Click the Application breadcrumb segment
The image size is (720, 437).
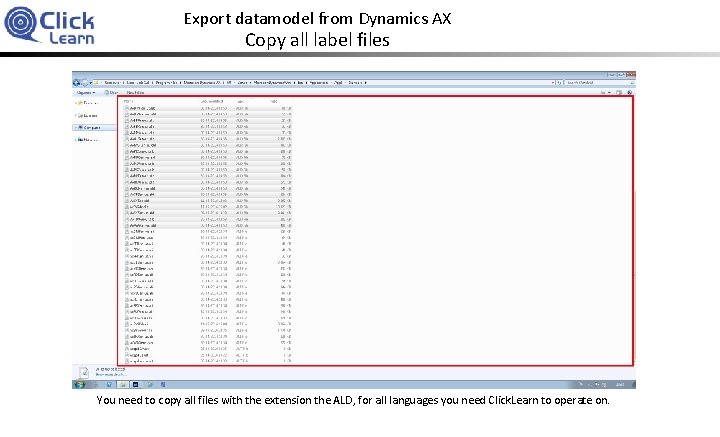(319, 83)
